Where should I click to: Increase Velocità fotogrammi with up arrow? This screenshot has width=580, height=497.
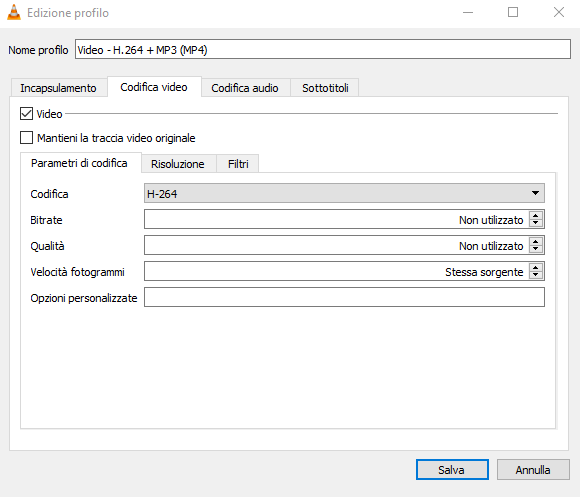click(536, 267)
